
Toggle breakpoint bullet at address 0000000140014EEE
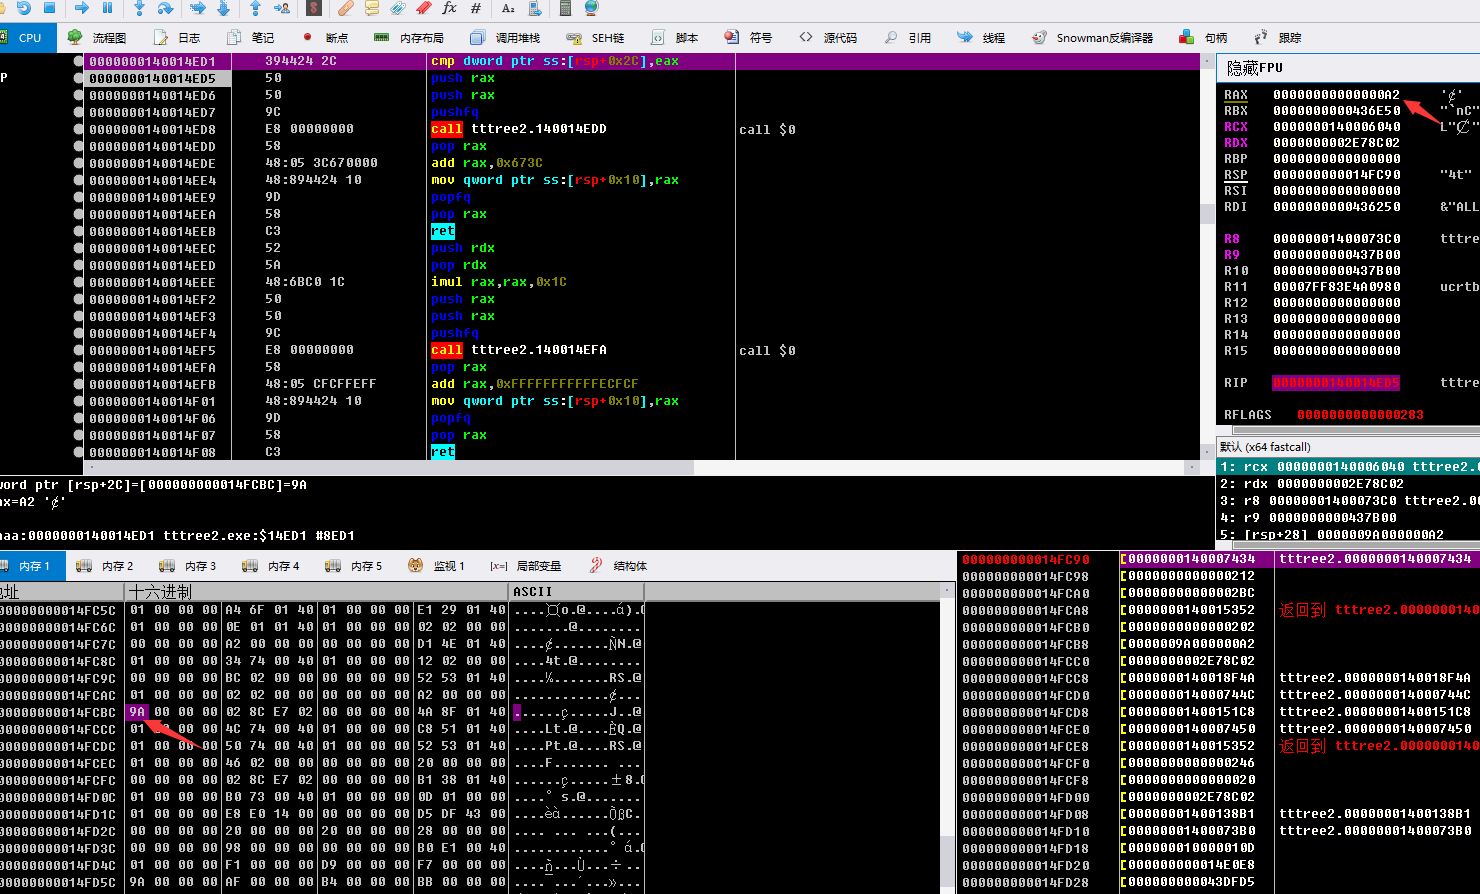(x=79, y=282)
